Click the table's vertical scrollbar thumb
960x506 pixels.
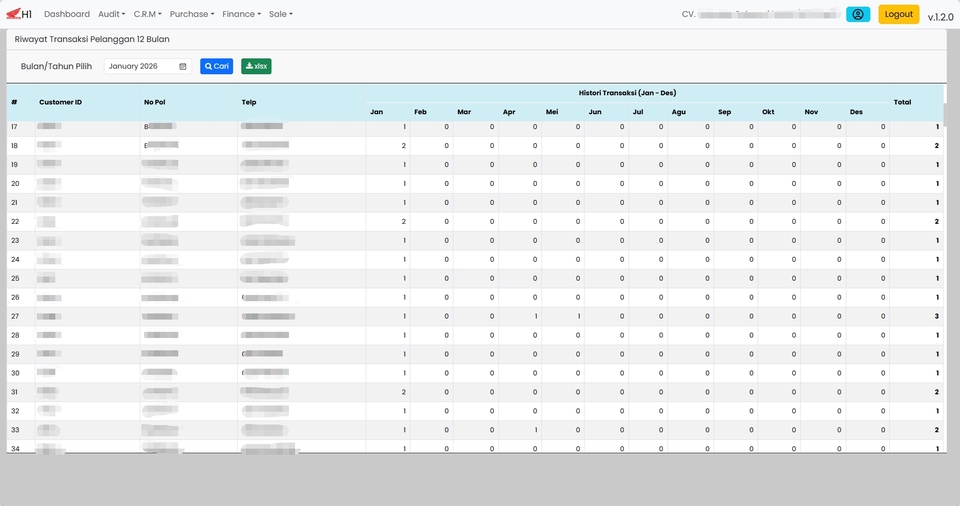[945, 115]
